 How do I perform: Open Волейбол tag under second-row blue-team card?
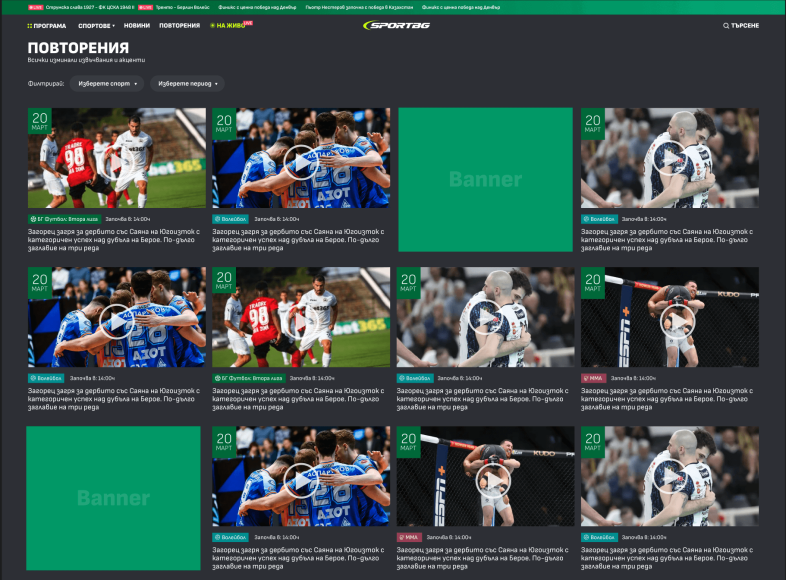click(46, 378)
